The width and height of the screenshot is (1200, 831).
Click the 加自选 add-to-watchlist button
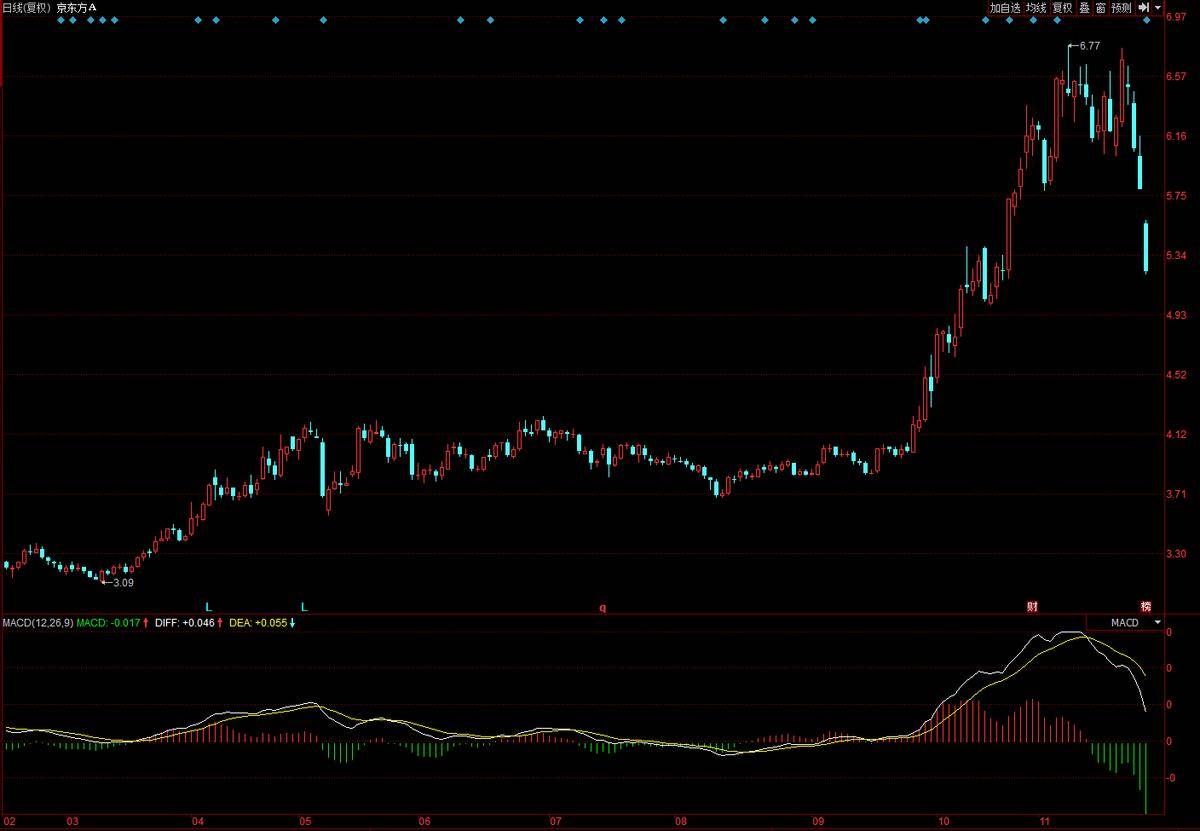[1005, 7]
